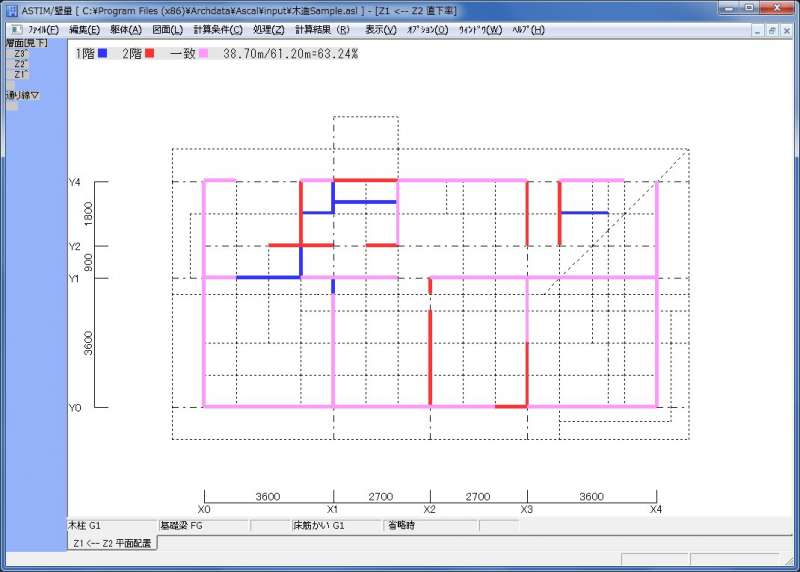Image resolution: width=800 pixels, height=572 pixels.
Task: Open the 躯体(A) menu
Action: (x=126, y=30)
